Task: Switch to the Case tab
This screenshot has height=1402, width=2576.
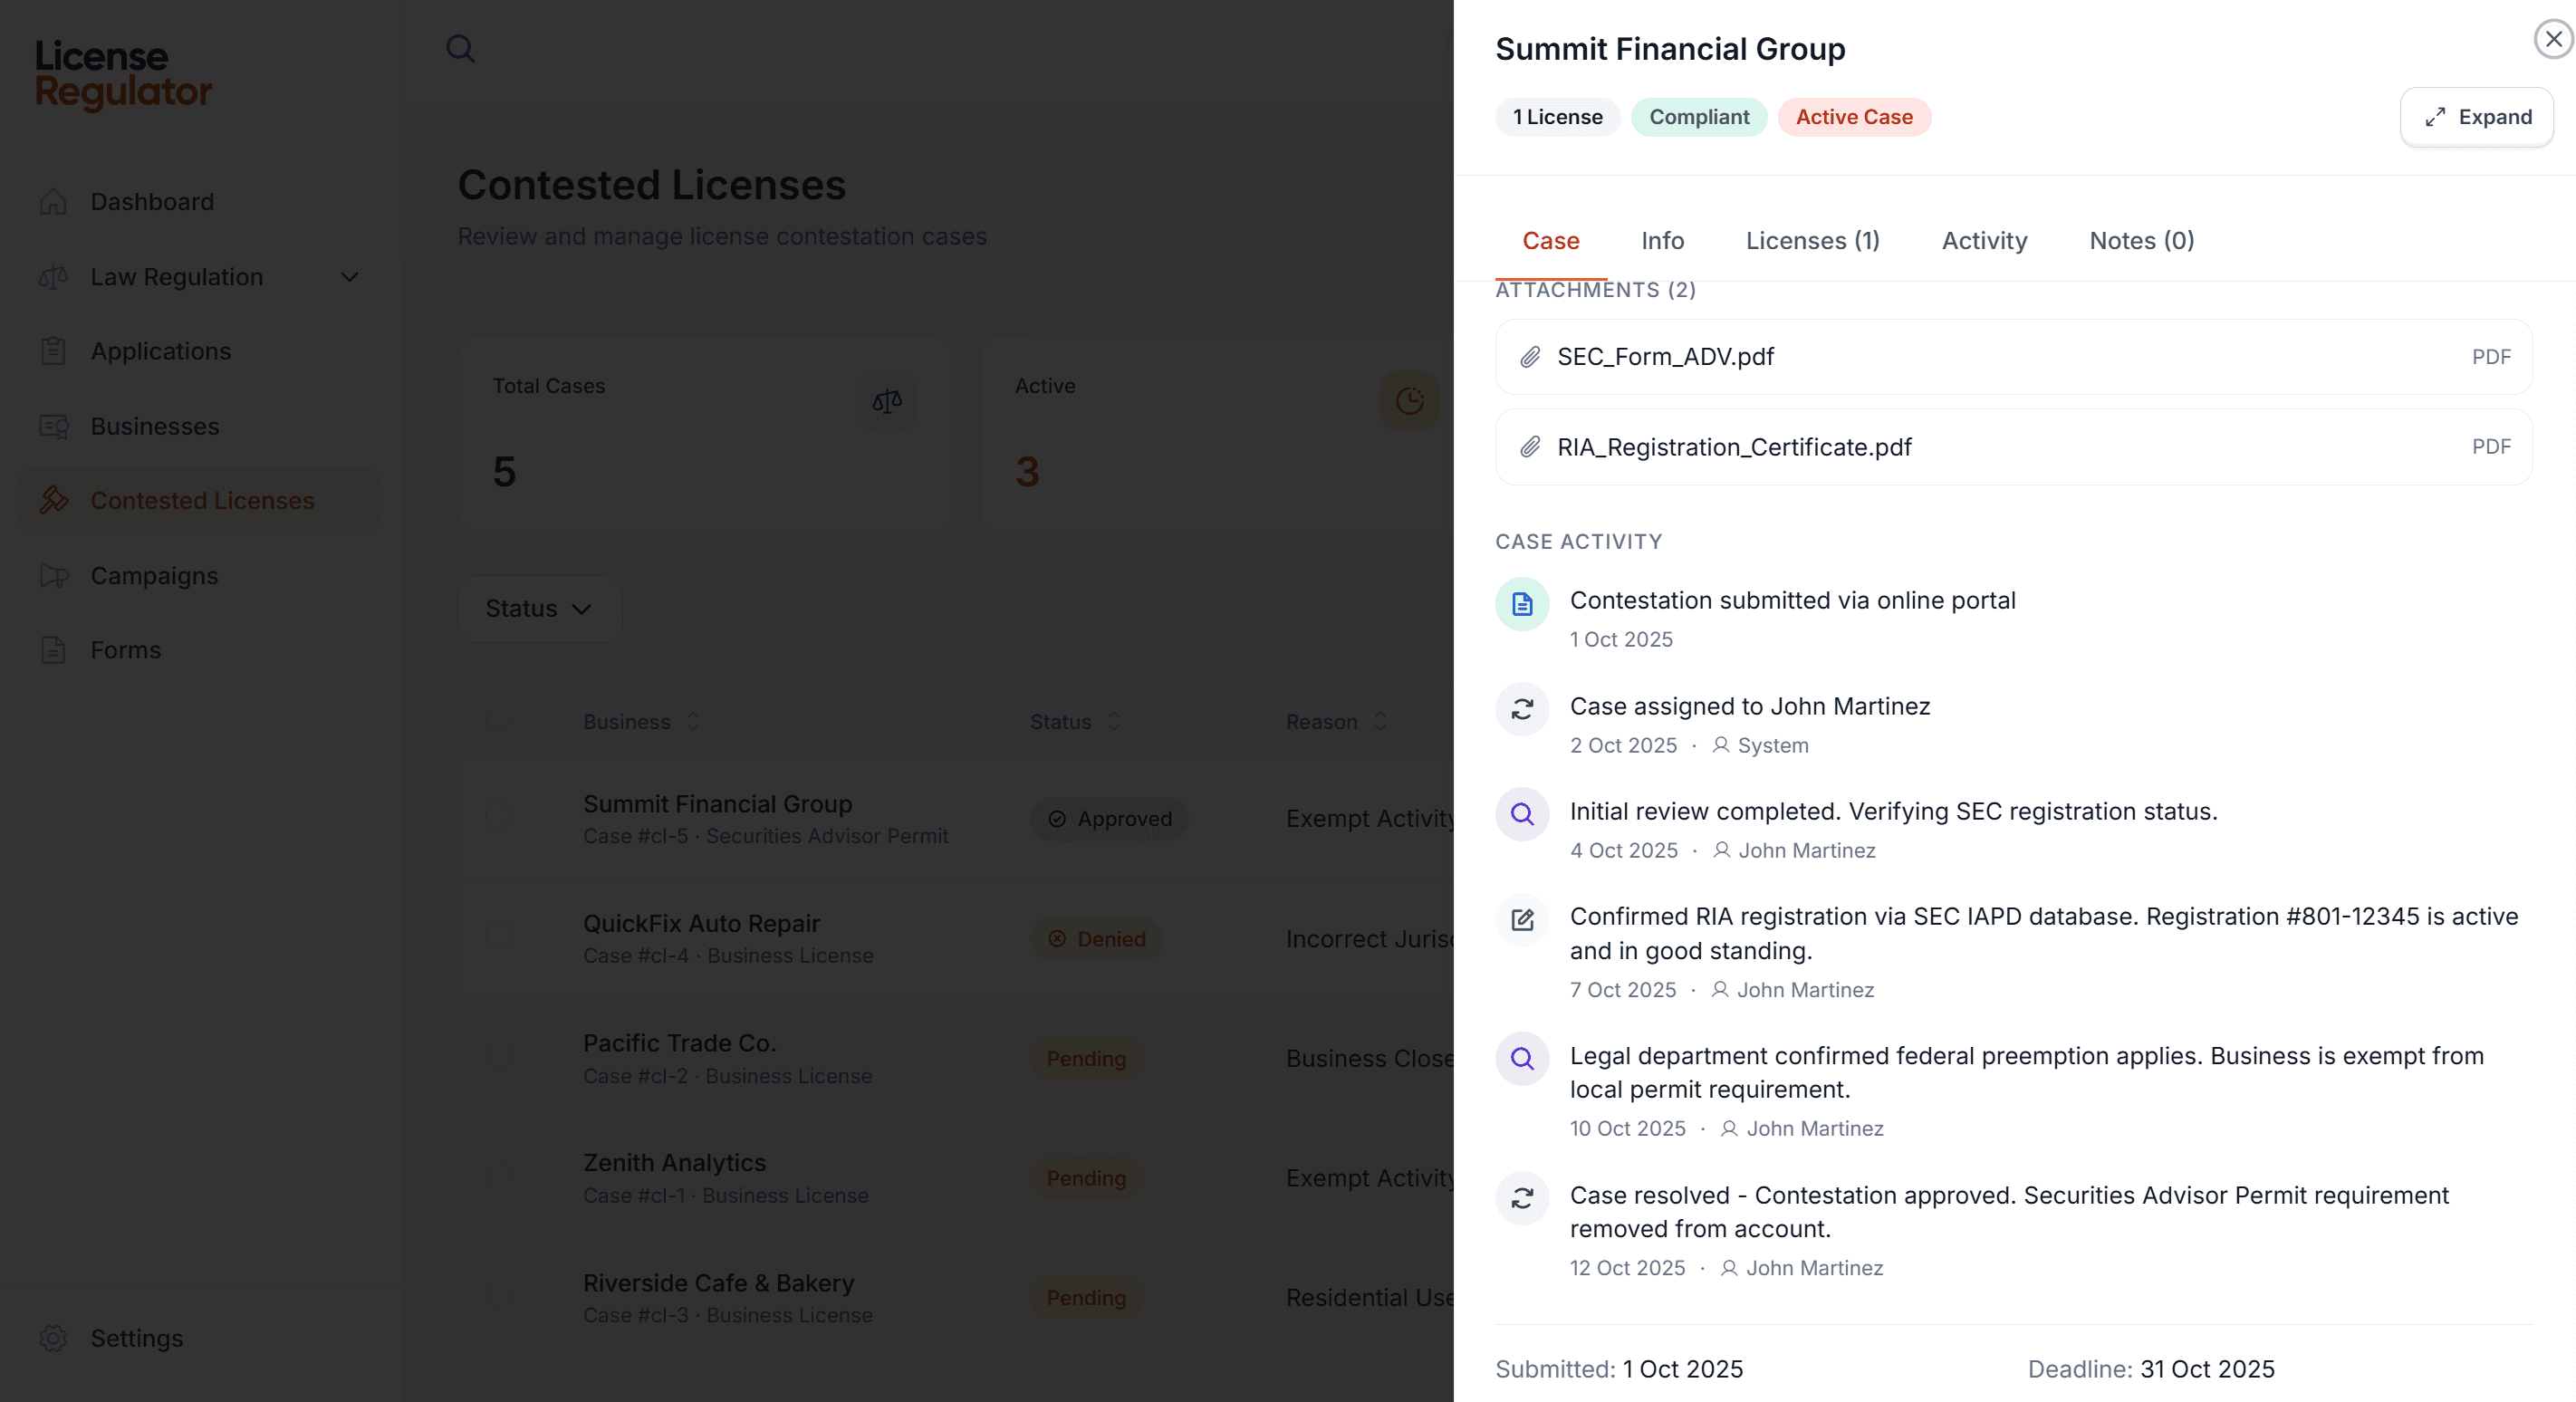Action: click(x=1551, y=241)
